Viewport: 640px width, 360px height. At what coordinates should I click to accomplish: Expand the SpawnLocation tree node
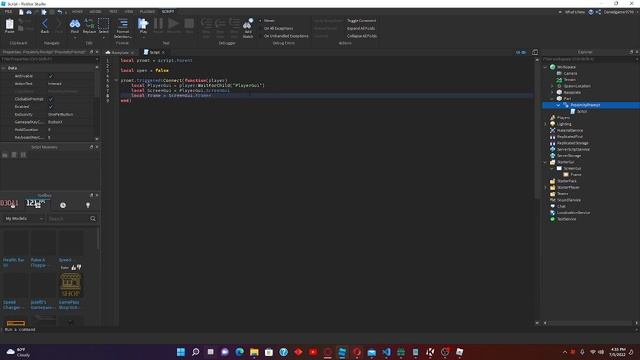tap(552, 86)
